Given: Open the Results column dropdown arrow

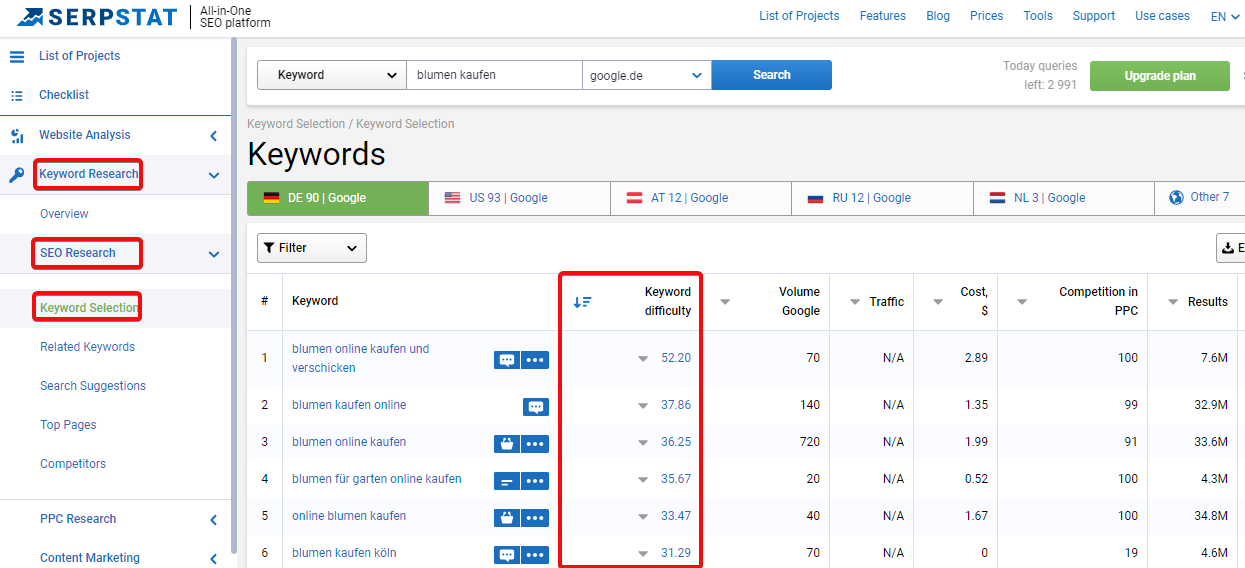Looking at the screenshot, I should (x=1172, y=302).
